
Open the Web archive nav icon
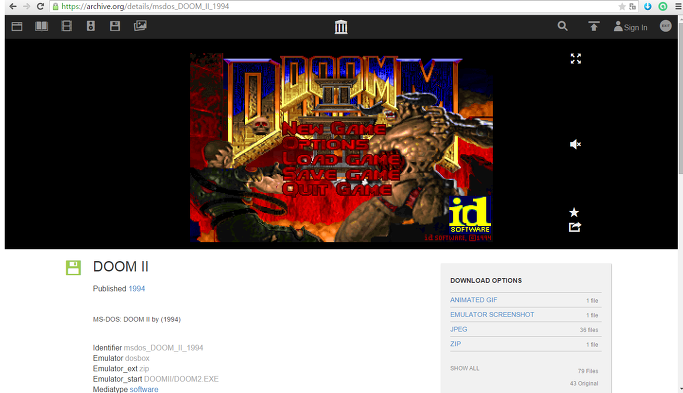pyautogui.click(x=17, y=27)
